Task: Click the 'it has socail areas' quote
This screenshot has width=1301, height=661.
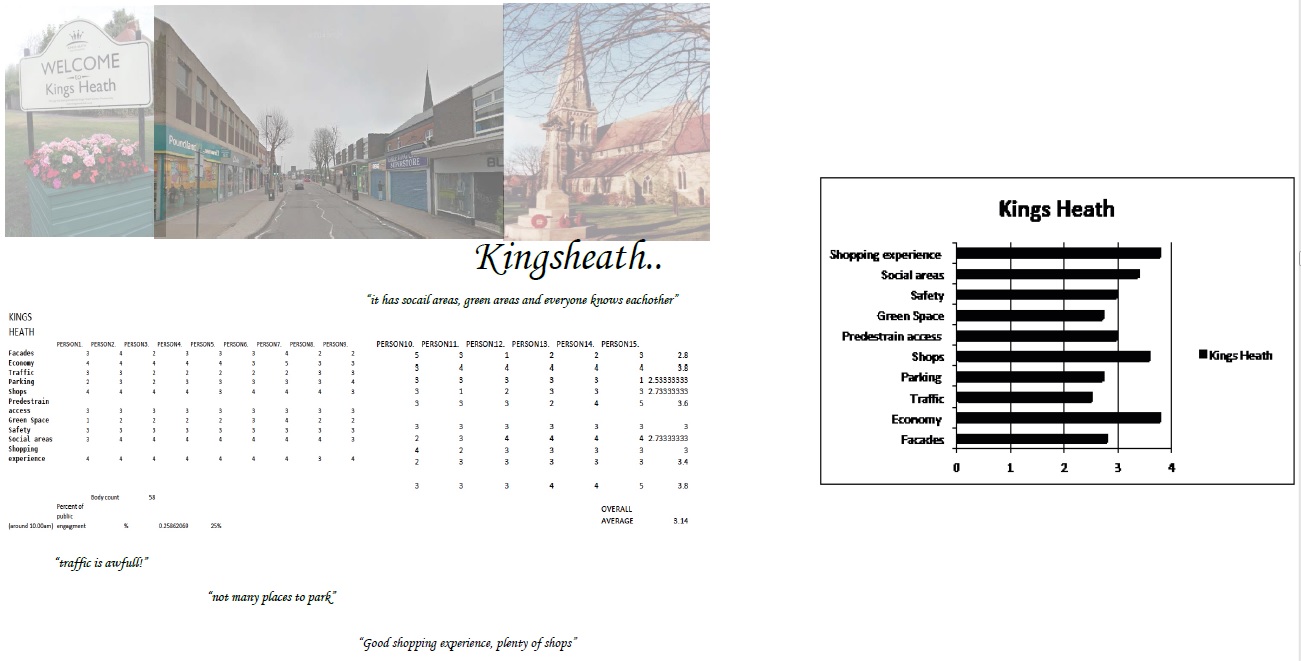Action: [523, 299]
